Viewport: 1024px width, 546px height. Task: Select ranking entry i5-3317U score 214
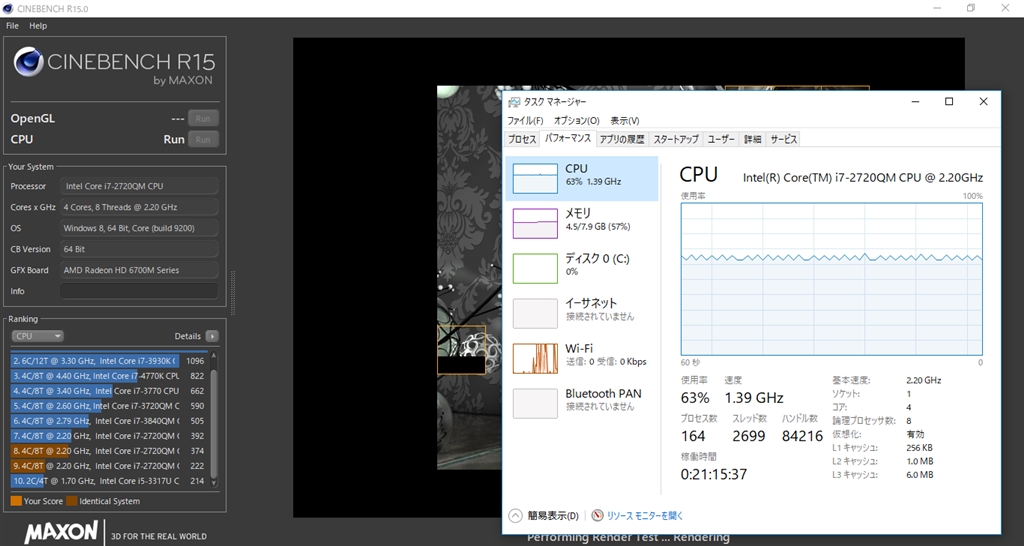[x=108, y=481]
